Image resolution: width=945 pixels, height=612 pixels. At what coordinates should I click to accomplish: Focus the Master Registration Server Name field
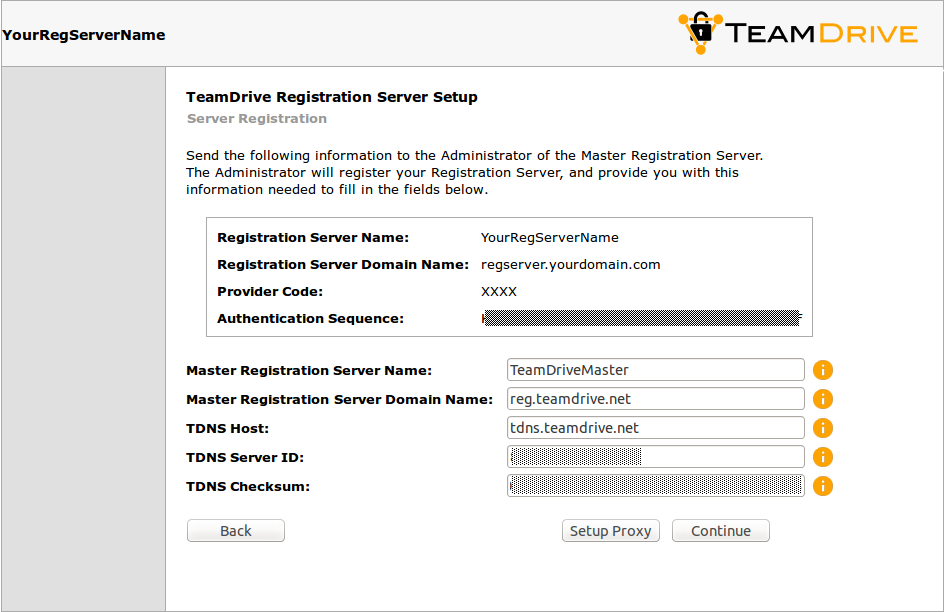(x=656, y=370)
